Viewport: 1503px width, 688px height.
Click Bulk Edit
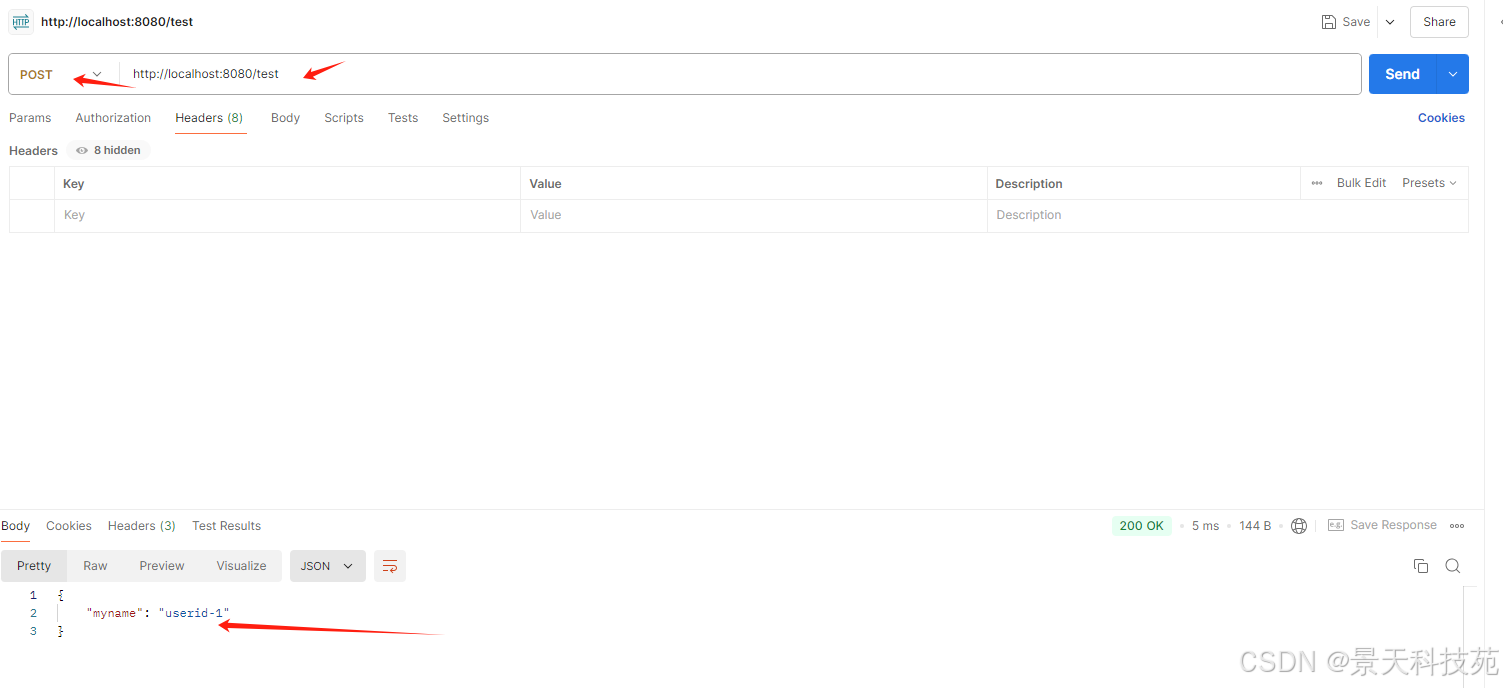point(1361,183)
